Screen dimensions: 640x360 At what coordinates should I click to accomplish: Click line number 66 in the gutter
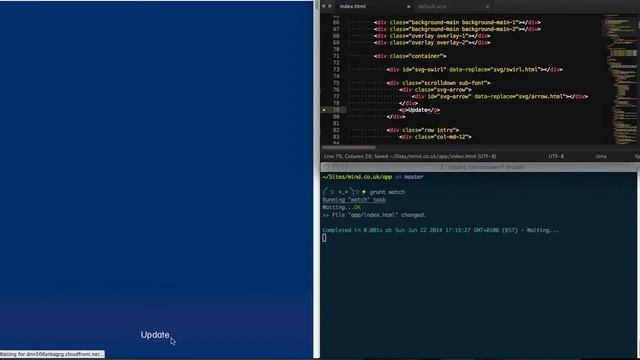coord(336,22)
